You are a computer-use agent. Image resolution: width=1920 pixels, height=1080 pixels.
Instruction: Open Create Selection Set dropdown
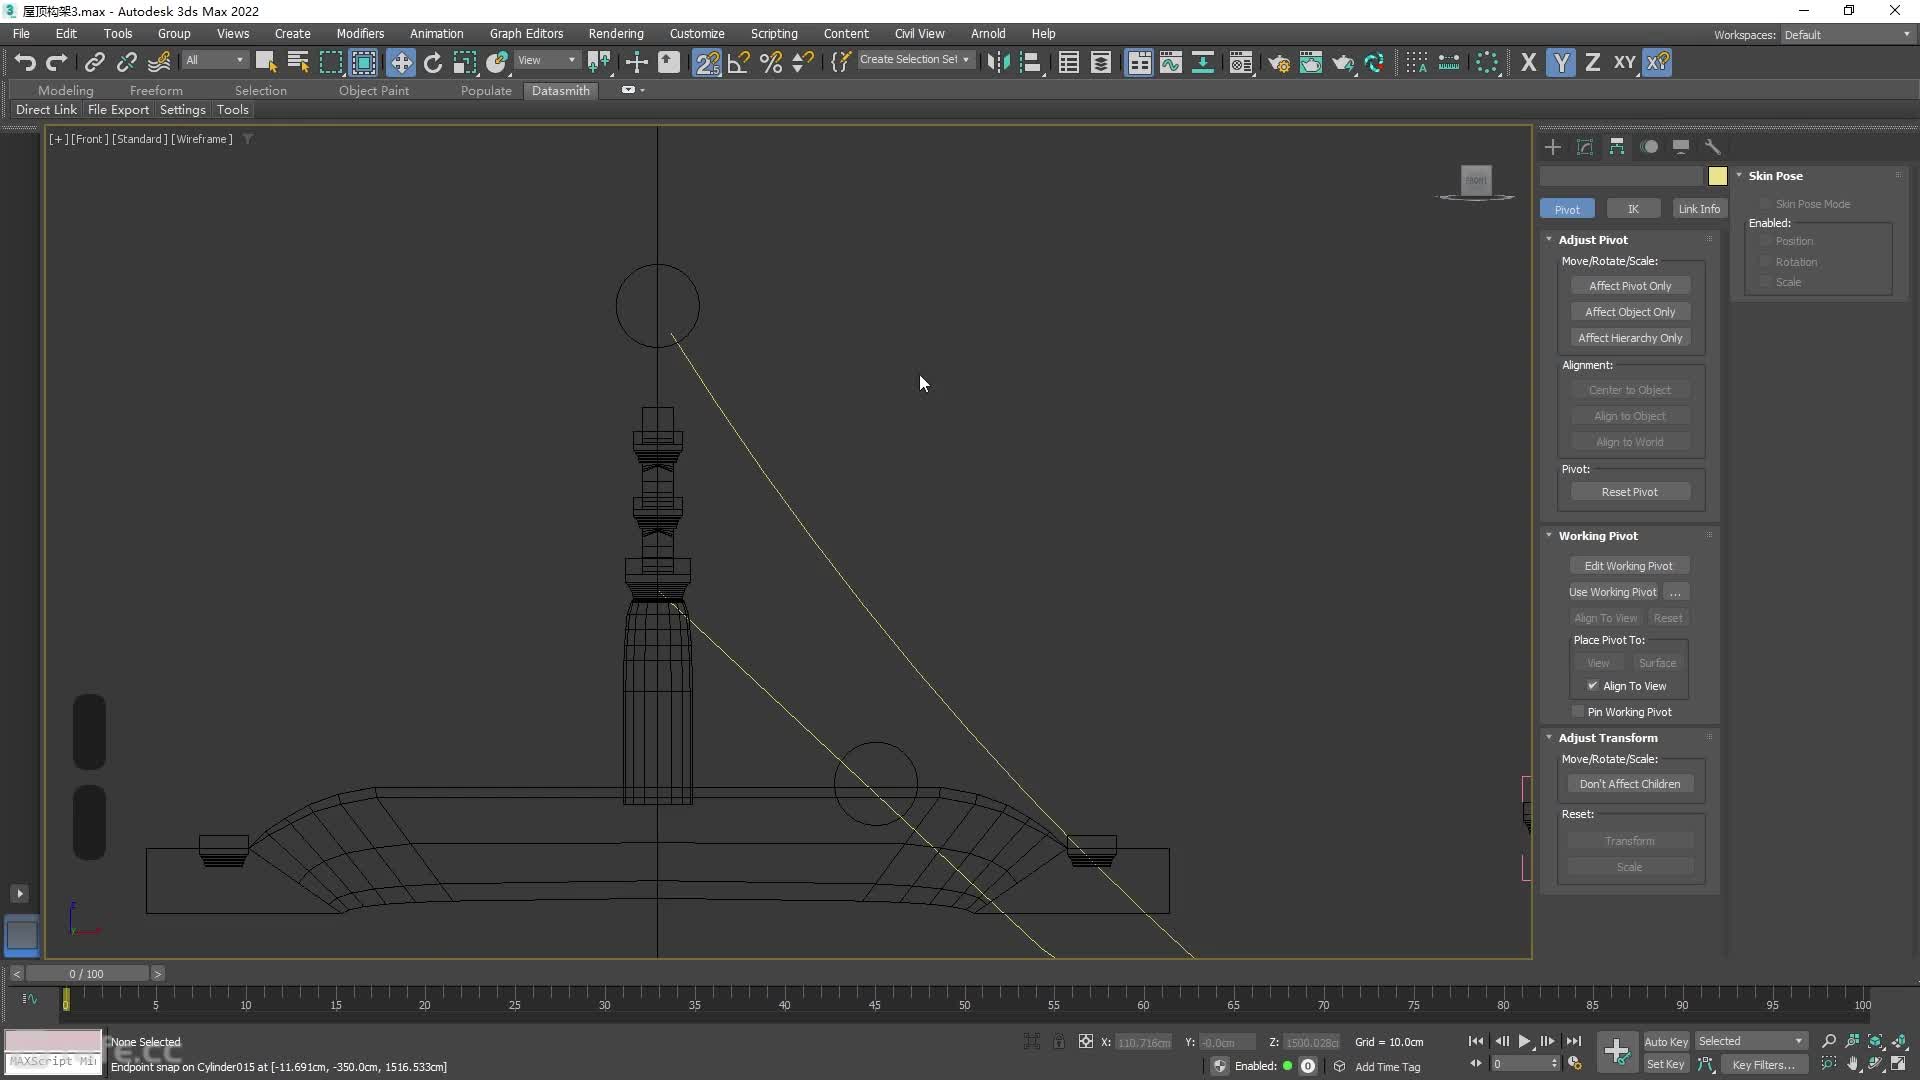[x=914, y=60]
